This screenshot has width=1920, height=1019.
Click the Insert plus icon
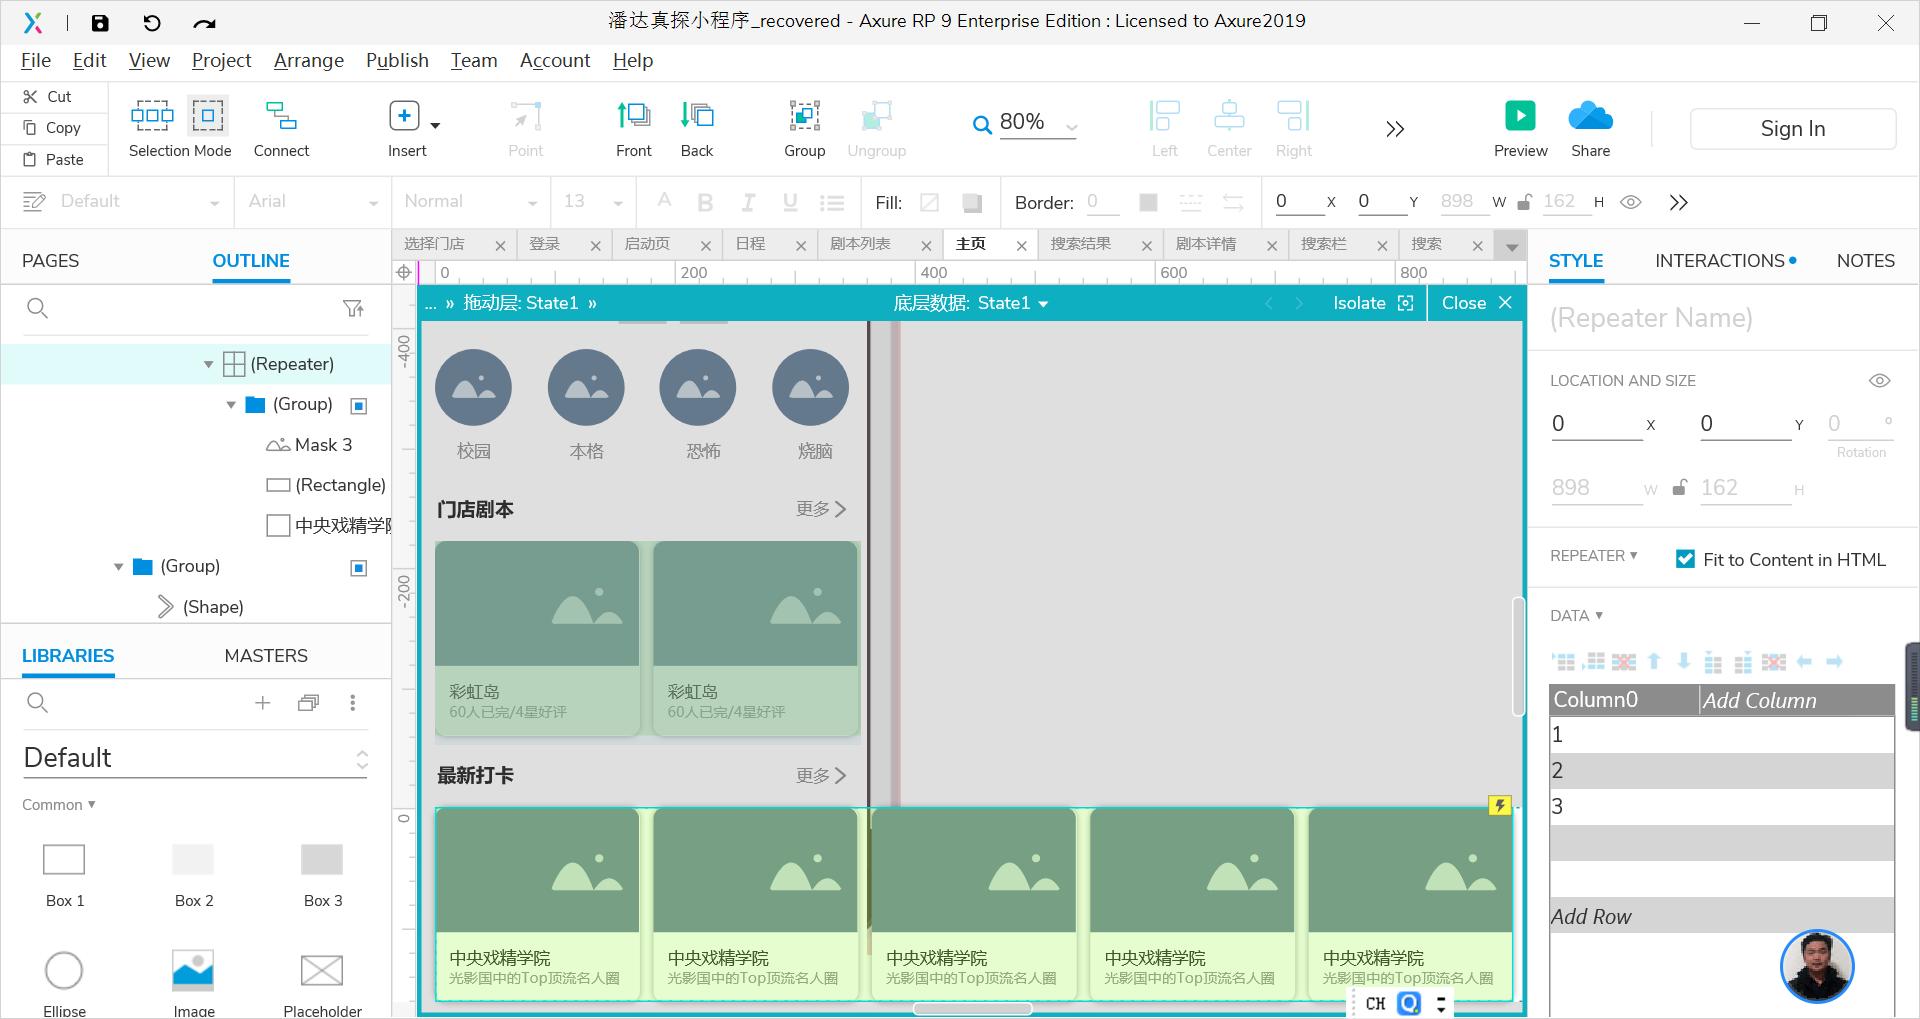404,116
